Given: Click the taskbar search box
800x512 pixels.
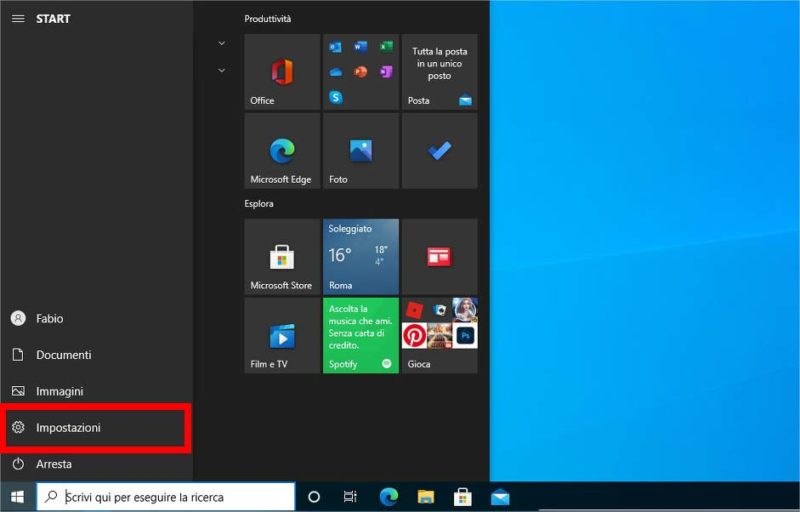Looking at the screenshot, I should tap(166, 497).
